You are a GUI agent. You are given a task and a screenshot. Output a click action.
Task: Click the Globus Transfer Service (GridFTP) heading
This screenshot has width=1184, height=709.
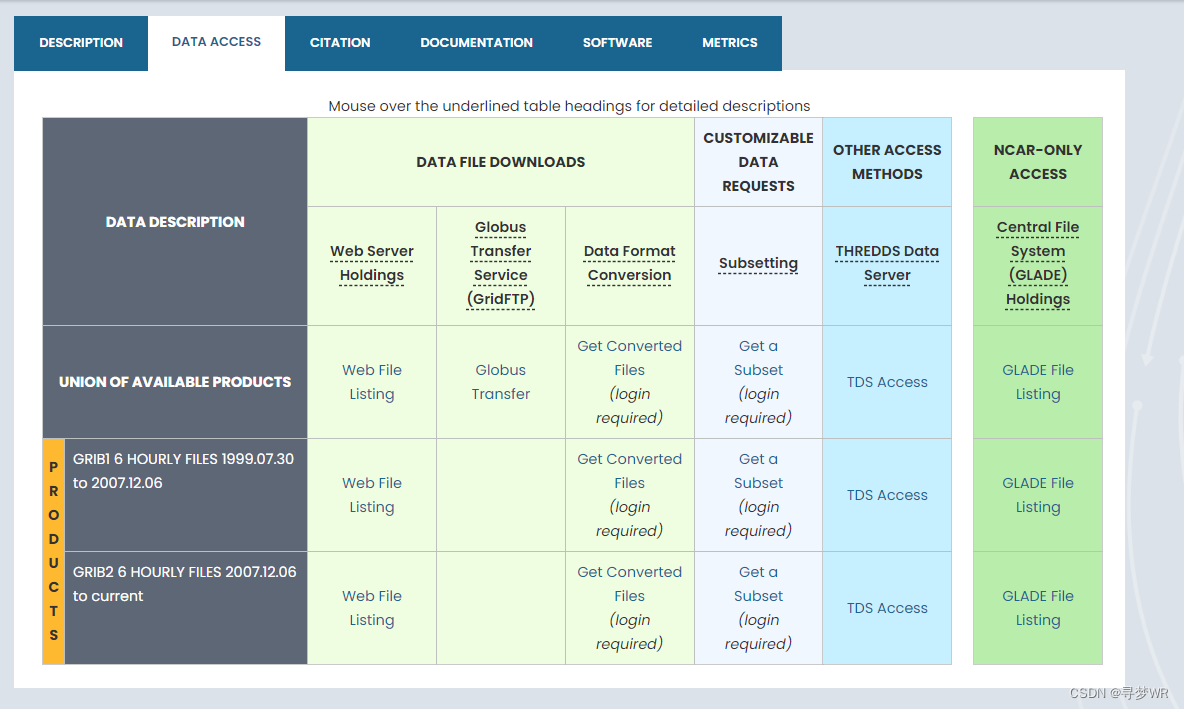tap(501, 263)
